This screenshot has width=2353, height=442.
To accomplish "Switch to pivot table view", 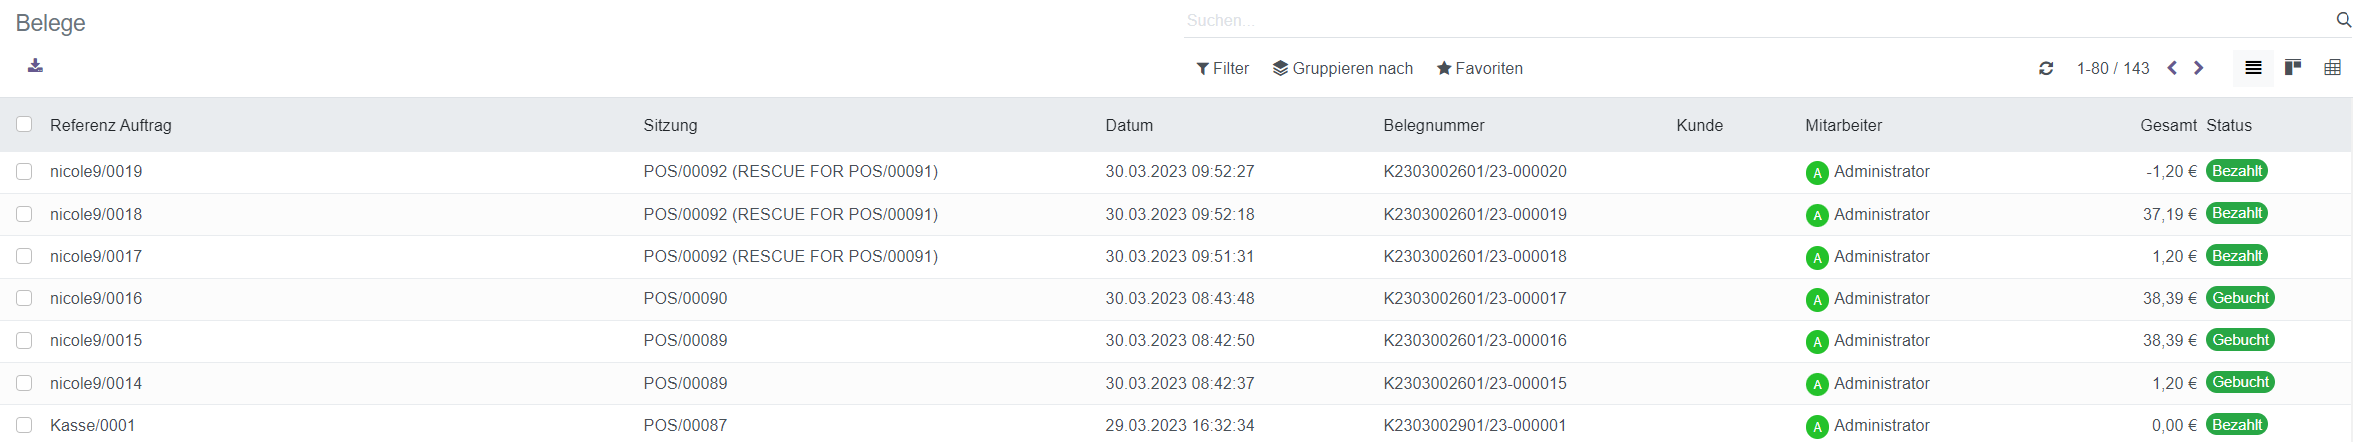I will coord(2332,68).
